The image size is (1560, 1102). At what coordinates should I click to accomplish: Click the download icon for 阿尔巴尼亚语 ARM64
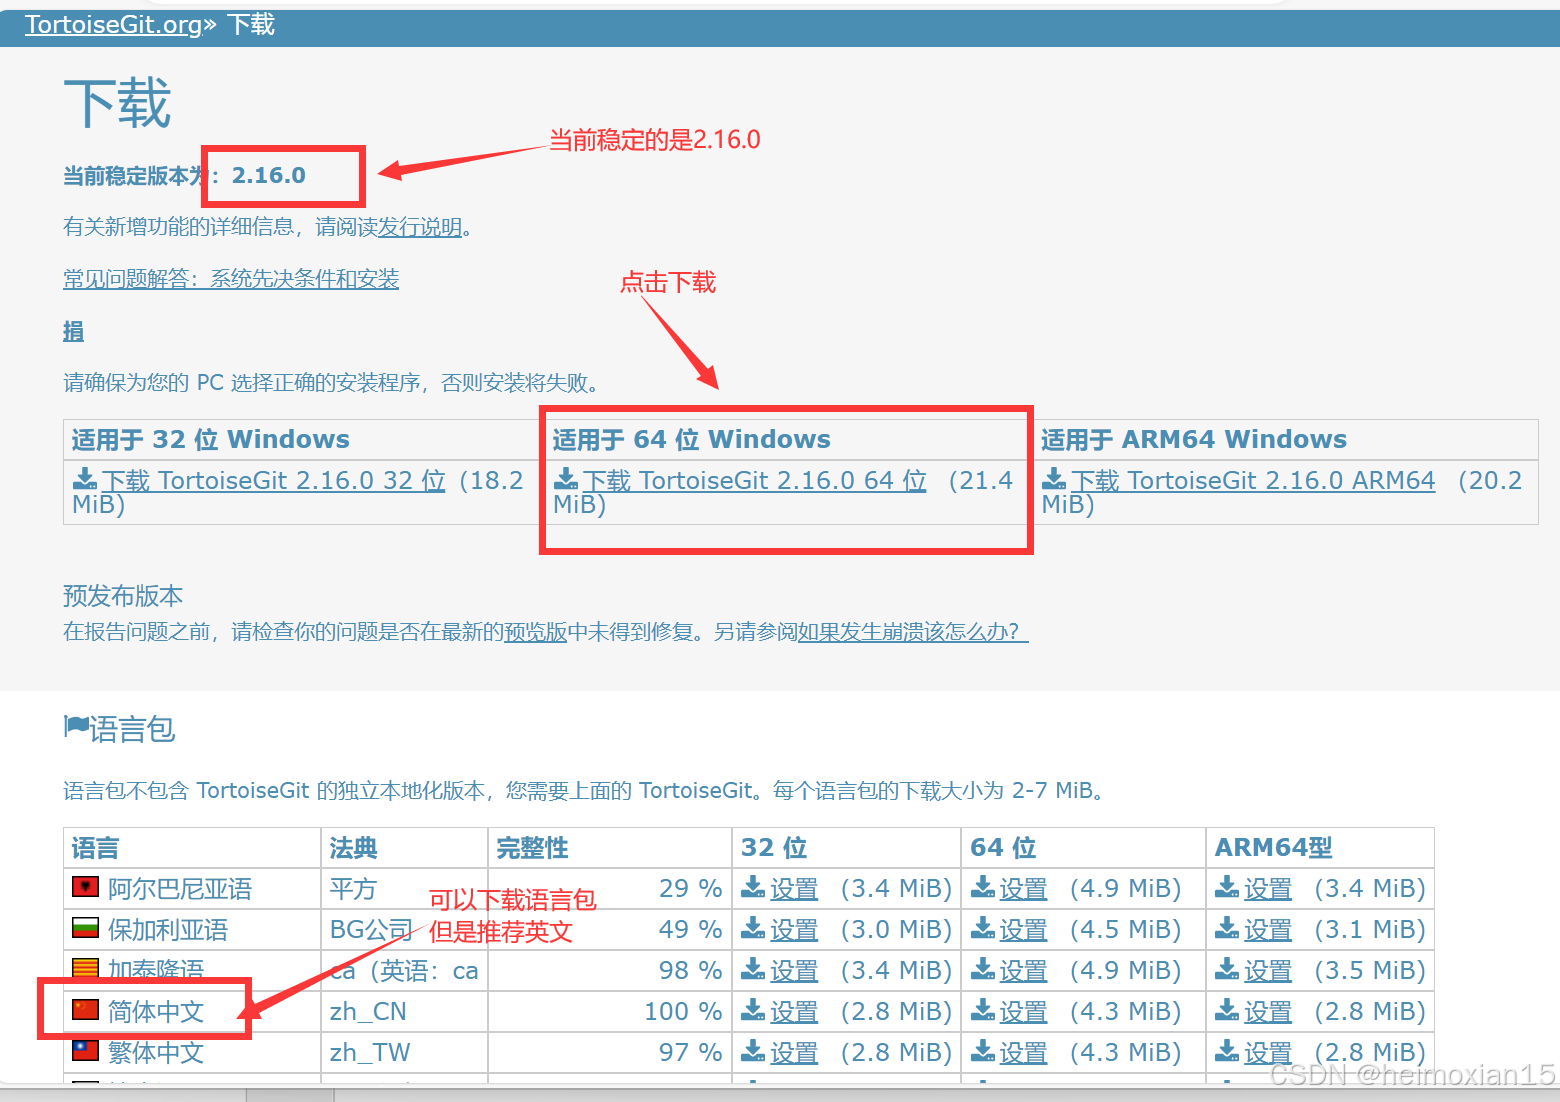point(1227,887)
